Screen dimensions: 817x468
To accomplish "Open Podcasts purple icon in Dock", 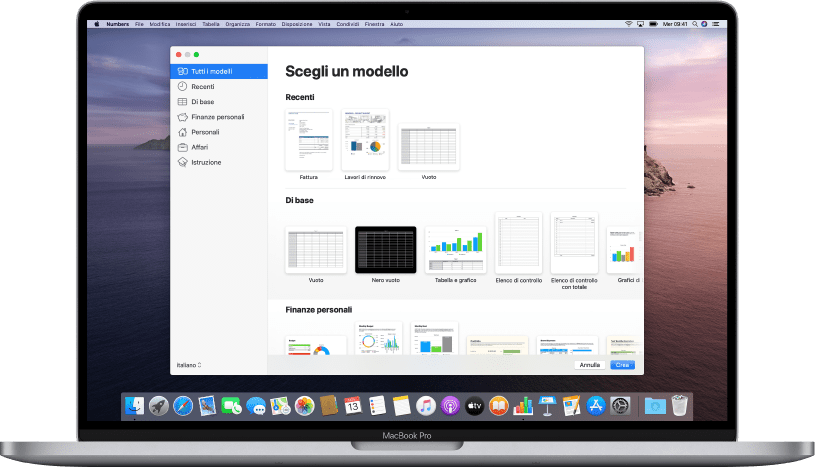I will click(x=450, y=405).
